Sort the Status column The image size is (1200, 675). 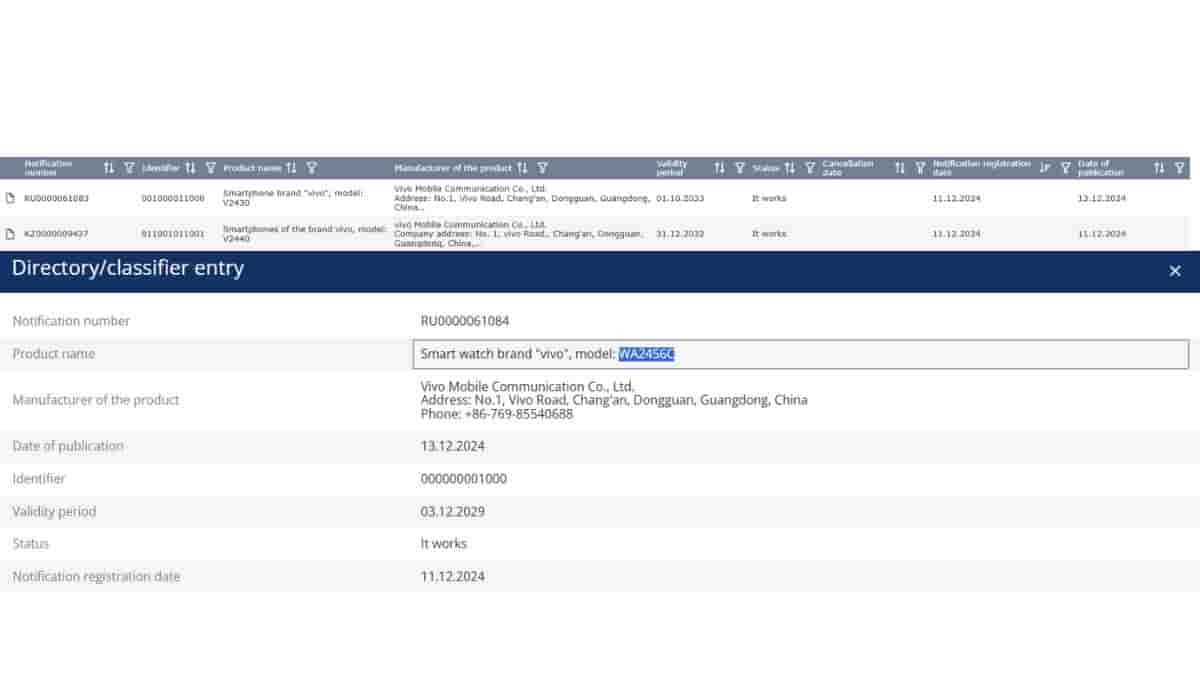point(789,168)
